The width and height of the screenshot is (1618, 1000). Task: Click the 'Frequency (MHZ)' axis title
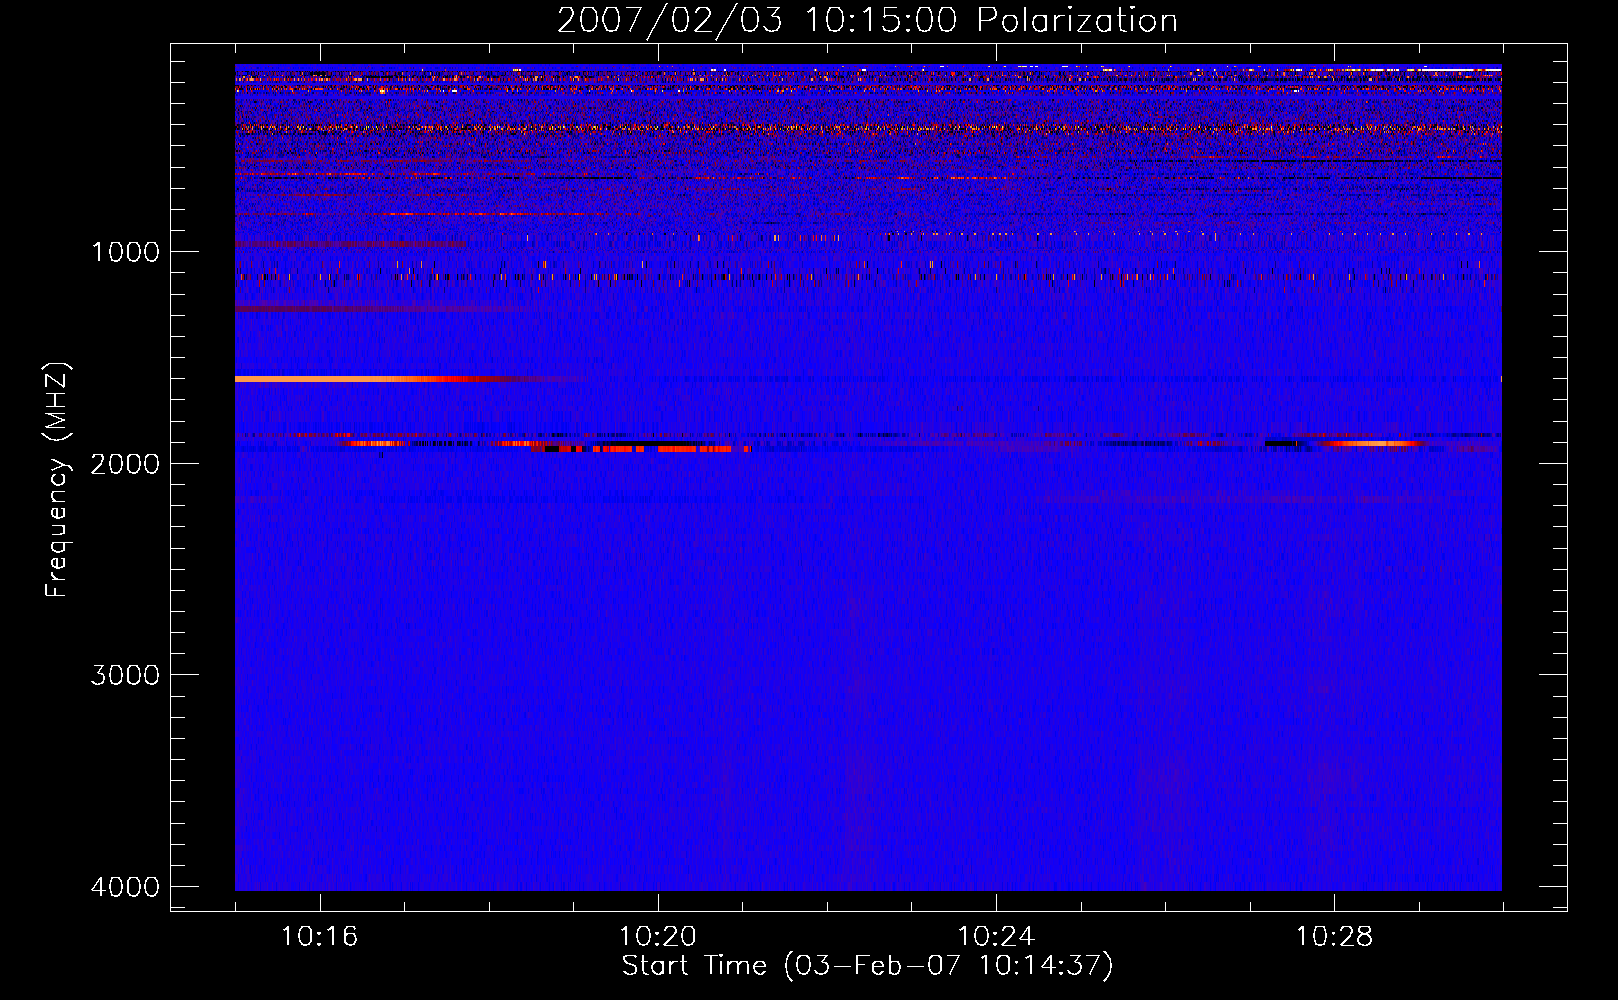click(57, 479)
